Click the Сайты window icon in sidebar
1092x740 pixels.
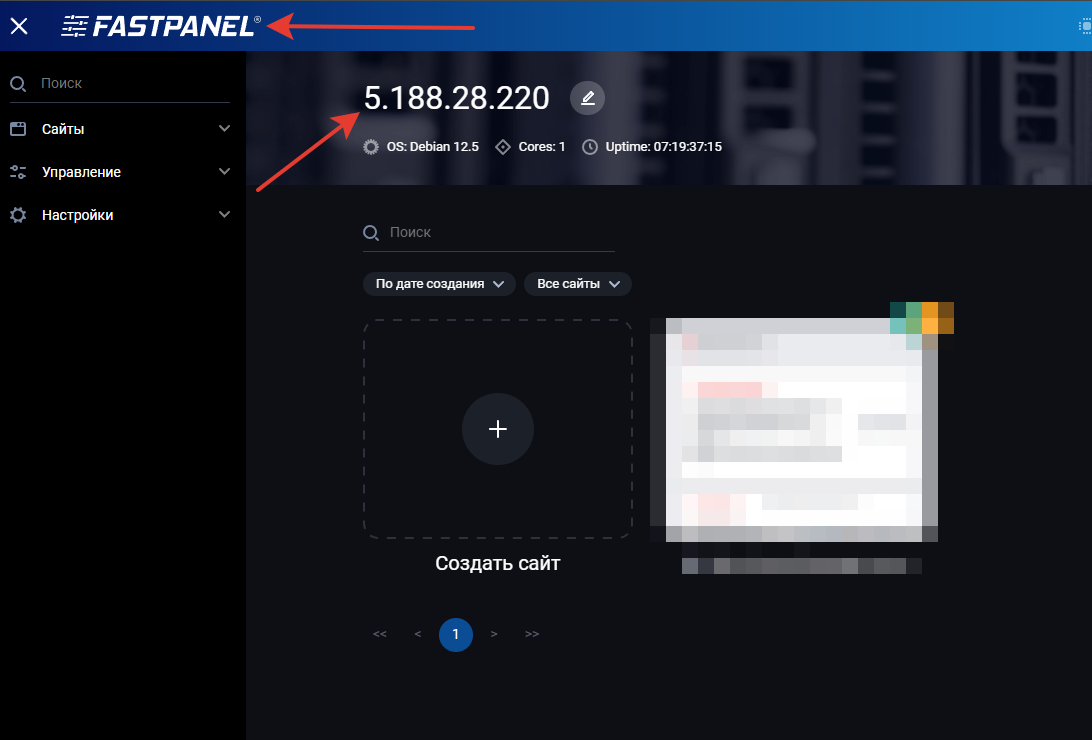[18, 129]
